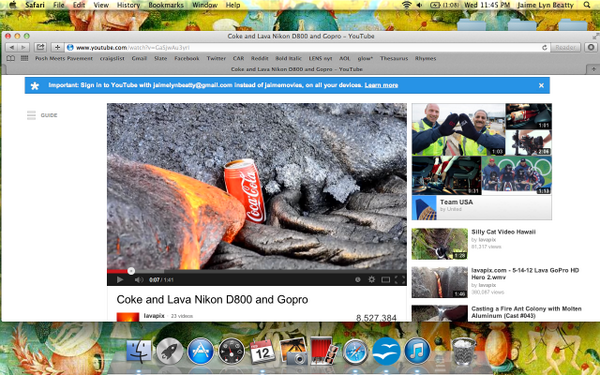This screenshot has height=375, width=600.
Task: Open the YouTube Guide menu icon
Action: pos(31,115)
